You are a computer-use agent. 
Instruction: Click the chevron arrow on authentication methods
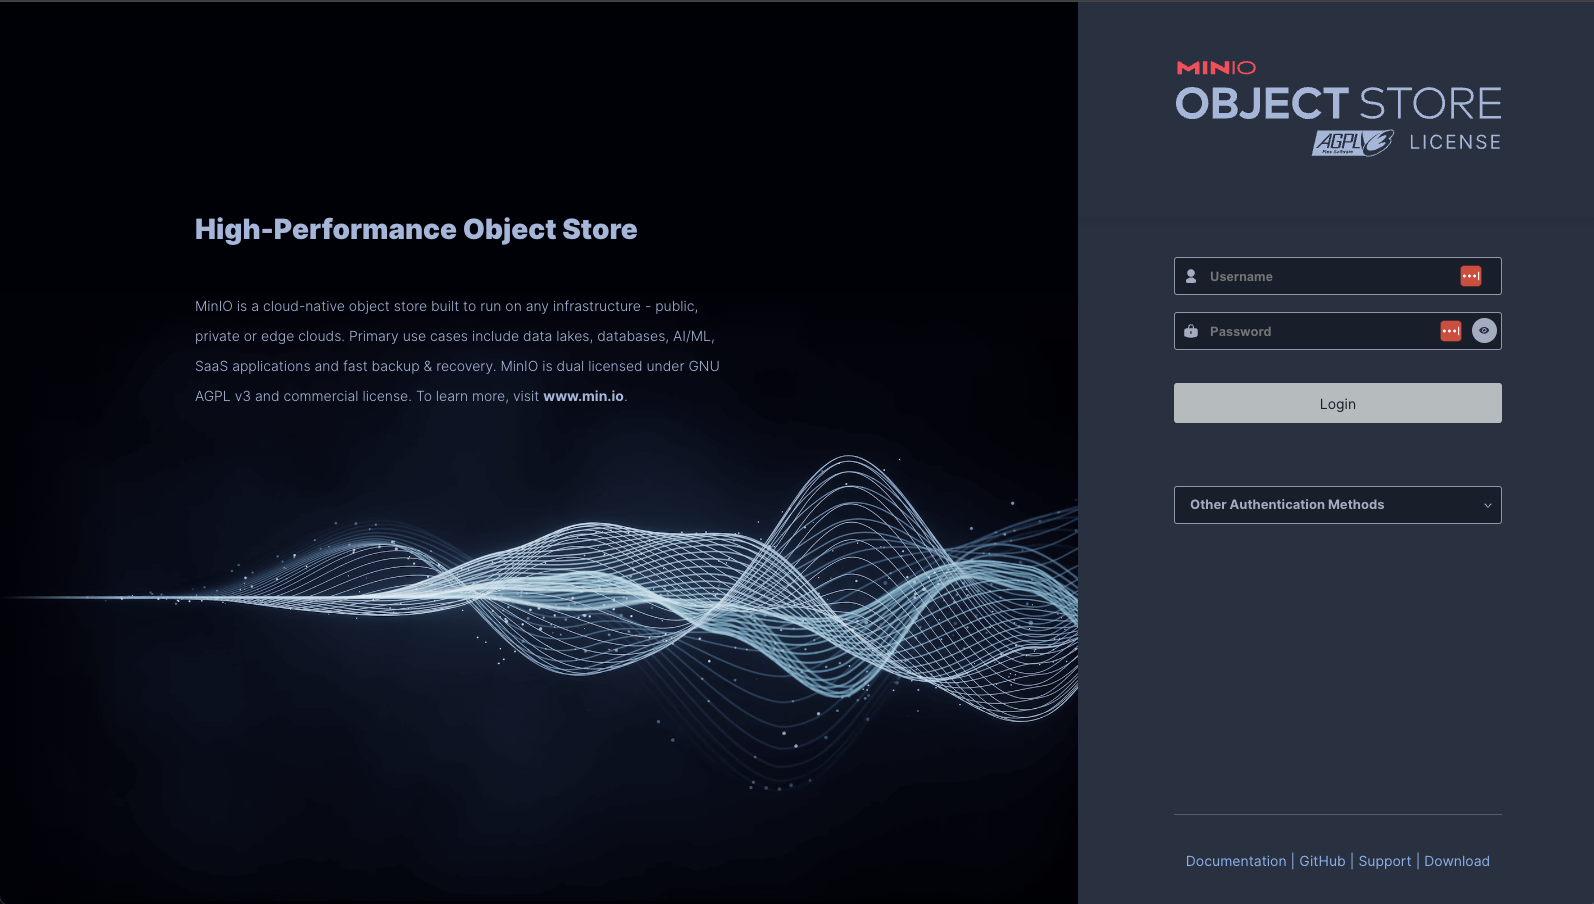click(x=1487, y=506)
